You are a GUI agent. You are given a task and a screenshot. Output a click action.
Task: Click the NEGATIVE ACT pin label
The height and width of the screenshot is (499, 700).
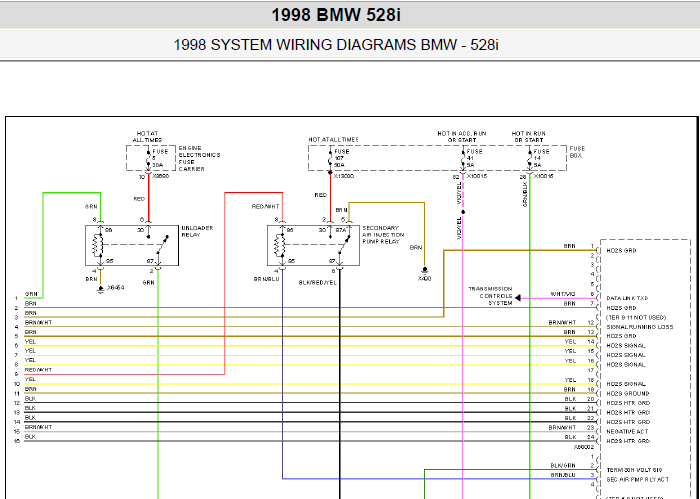(627, 432)
